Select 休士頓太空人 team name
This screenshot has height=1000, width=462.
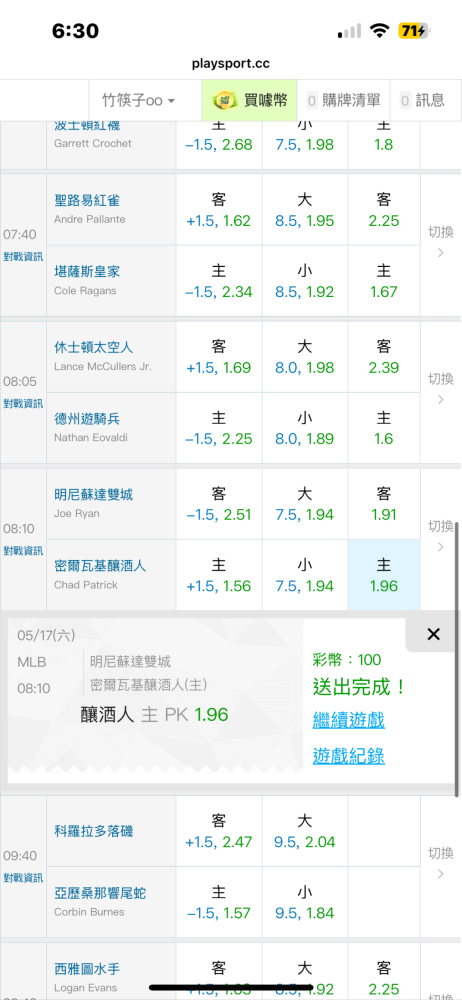93,348
